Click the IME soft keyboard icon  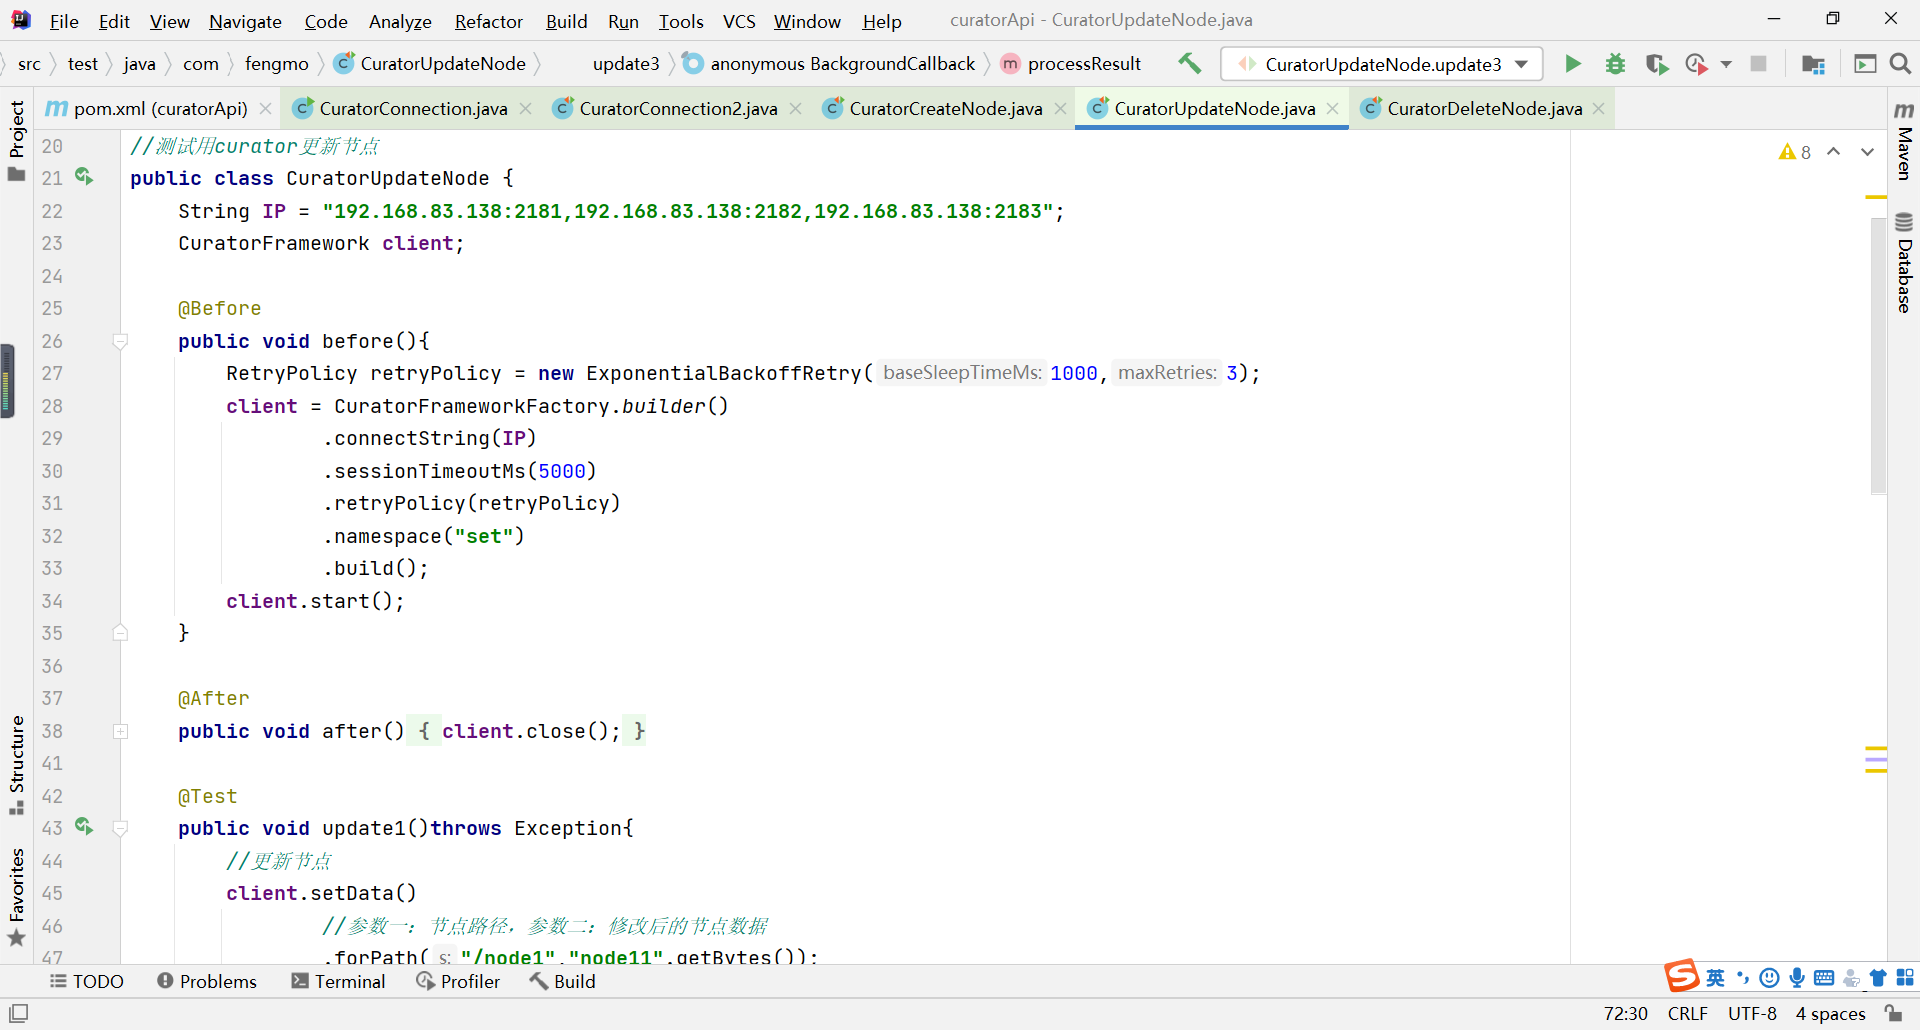pyautogui.click(x=1824, y=978)
